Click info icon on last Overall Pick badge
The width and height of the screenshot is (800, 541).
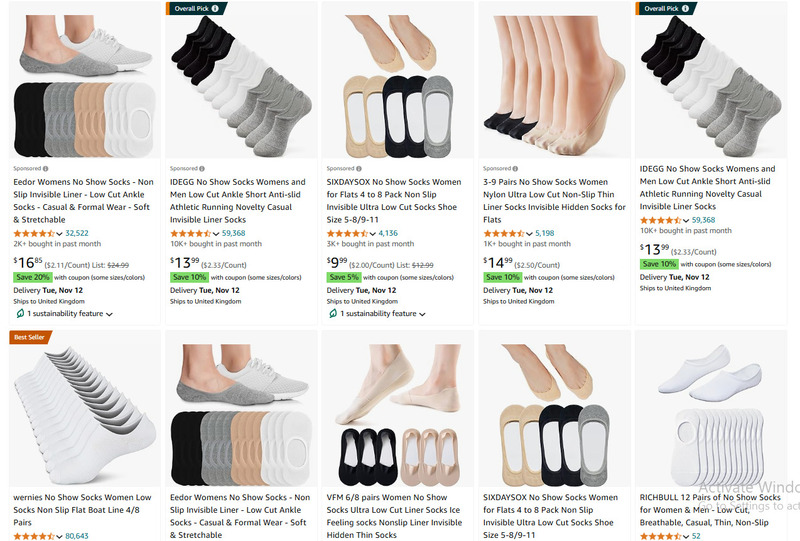[685, 8]
